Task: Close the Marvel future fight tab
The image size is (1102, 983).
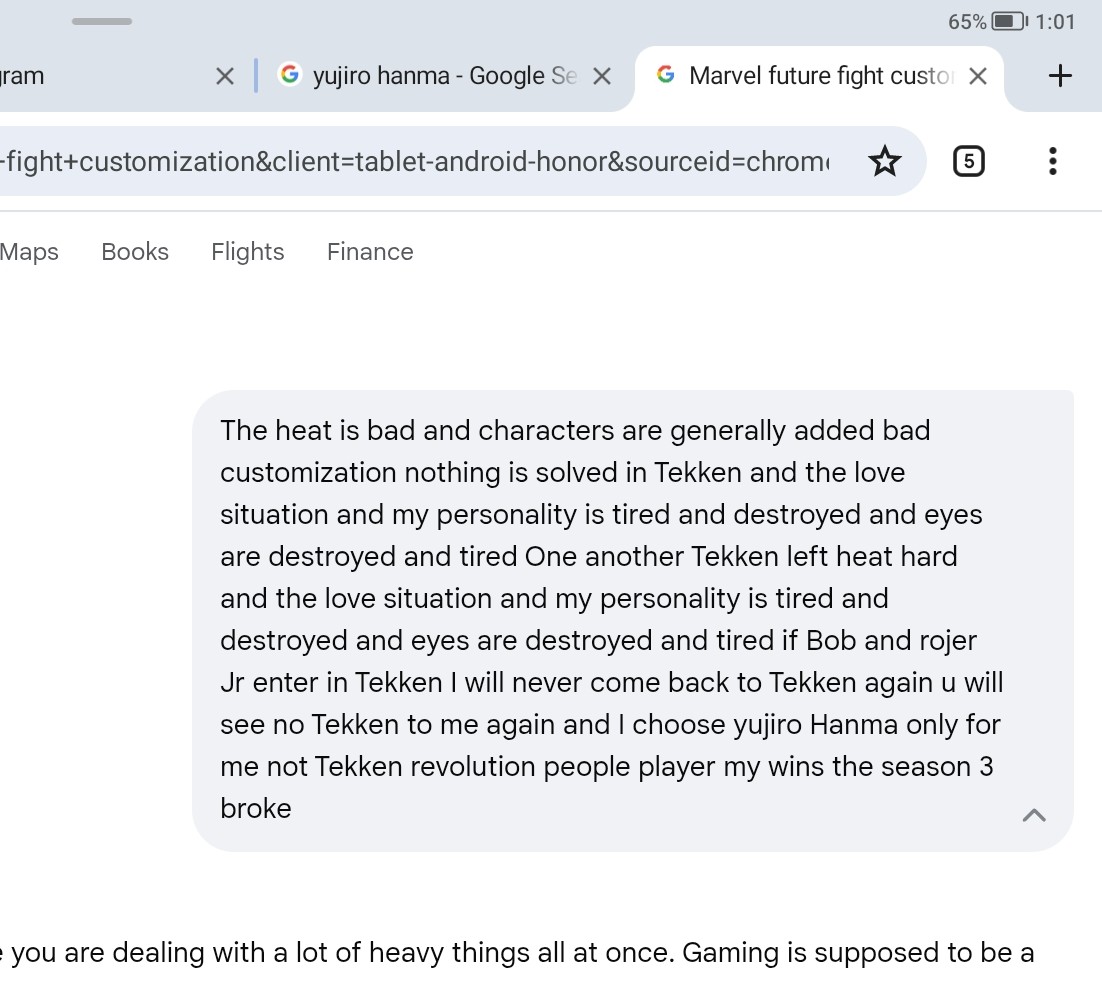Action: [978, 76]
